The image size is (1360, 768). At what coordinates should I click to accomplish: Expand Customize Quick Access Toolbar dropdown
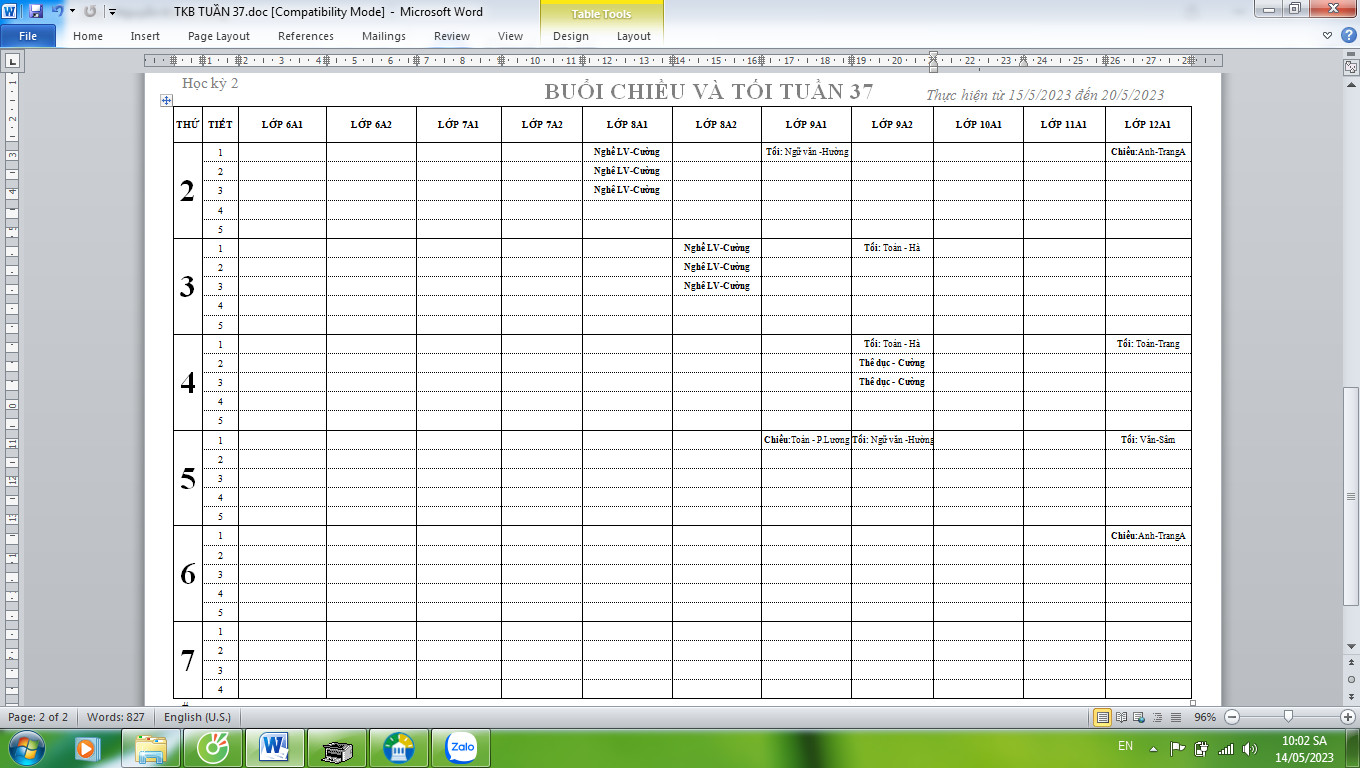tap(112, 12)
